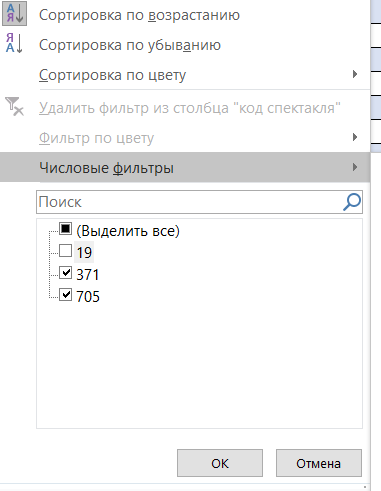Click the Отмена button
The width and height of the screenshot is (381, 491).
319,463
